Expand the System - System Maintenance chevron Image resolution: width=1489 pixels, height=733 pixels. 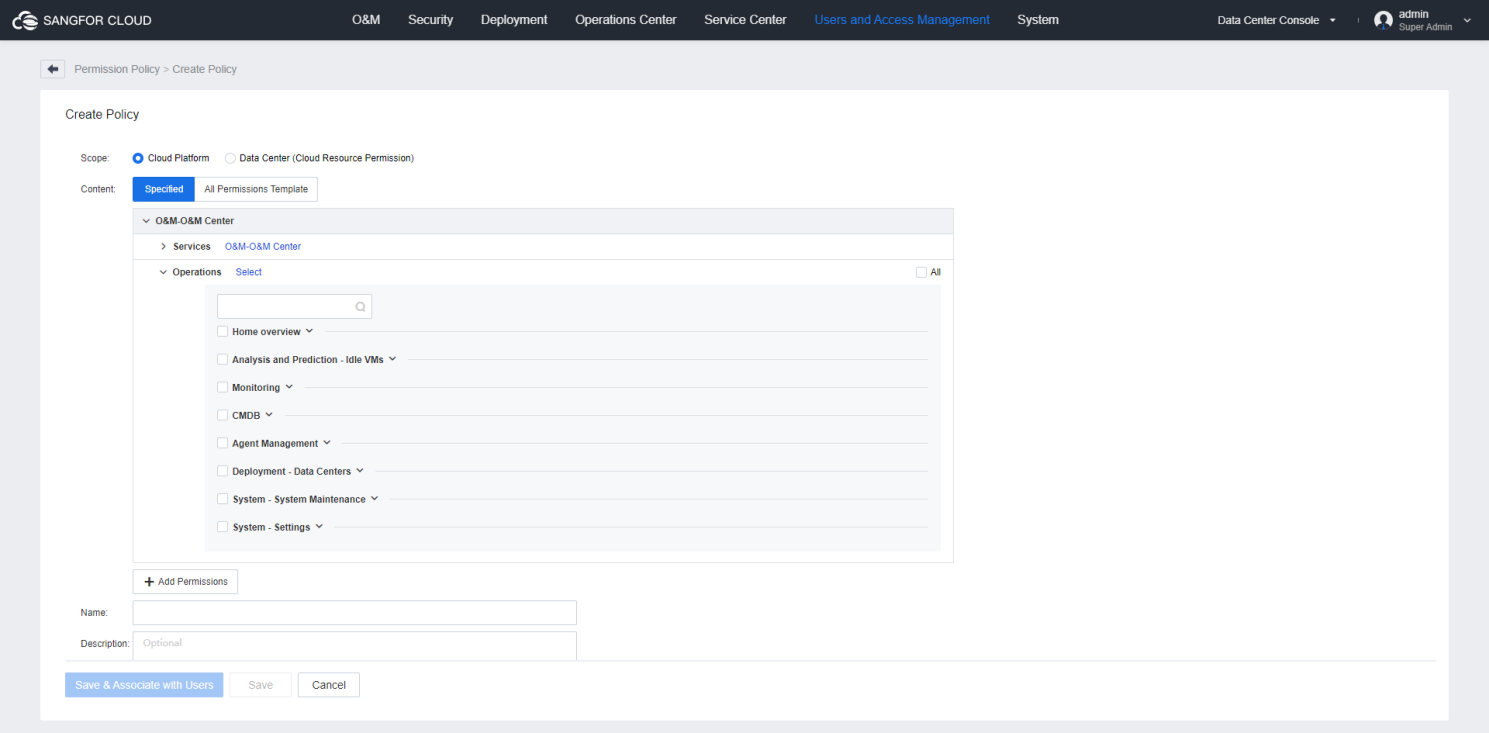[374, 499]
